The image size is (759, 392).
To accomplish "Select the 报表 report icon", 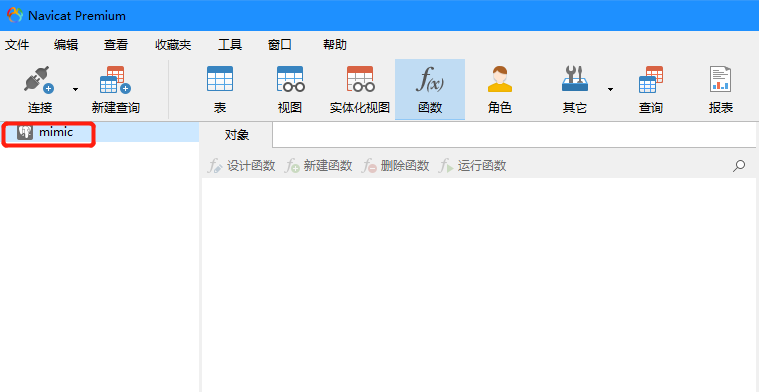I will tap(721, 79).
